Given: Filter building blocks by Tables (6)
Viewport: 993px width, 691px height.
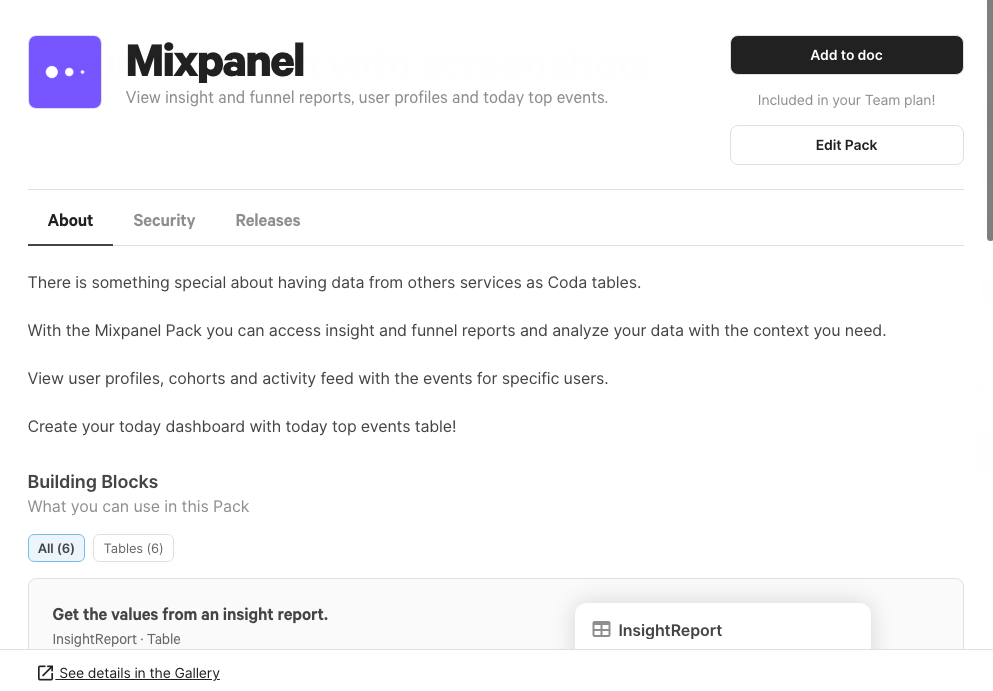Looking at the screenshot, I should 133,548.
